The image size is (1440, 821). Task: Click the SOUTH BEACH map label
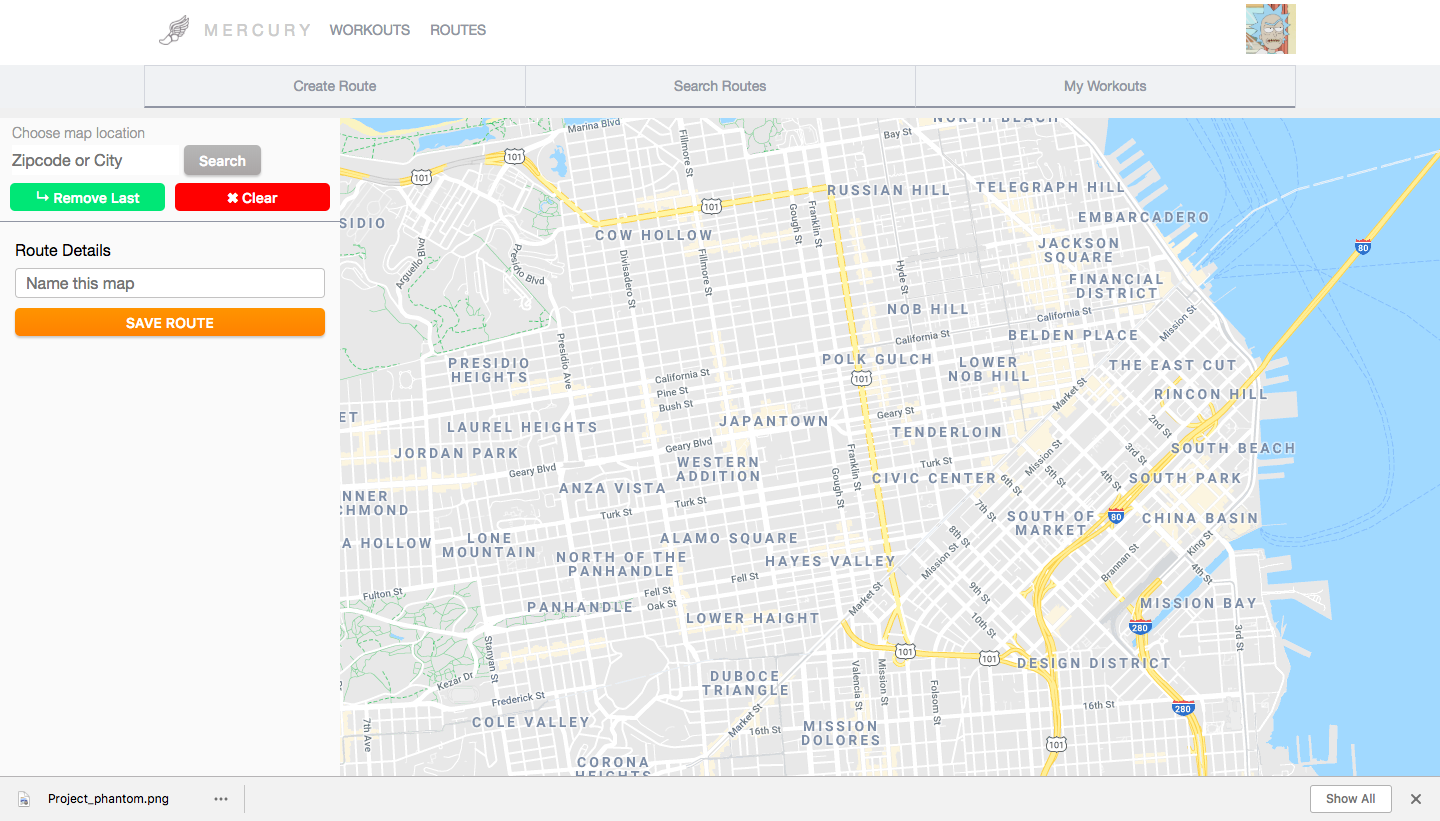[x=1233, y=448]
